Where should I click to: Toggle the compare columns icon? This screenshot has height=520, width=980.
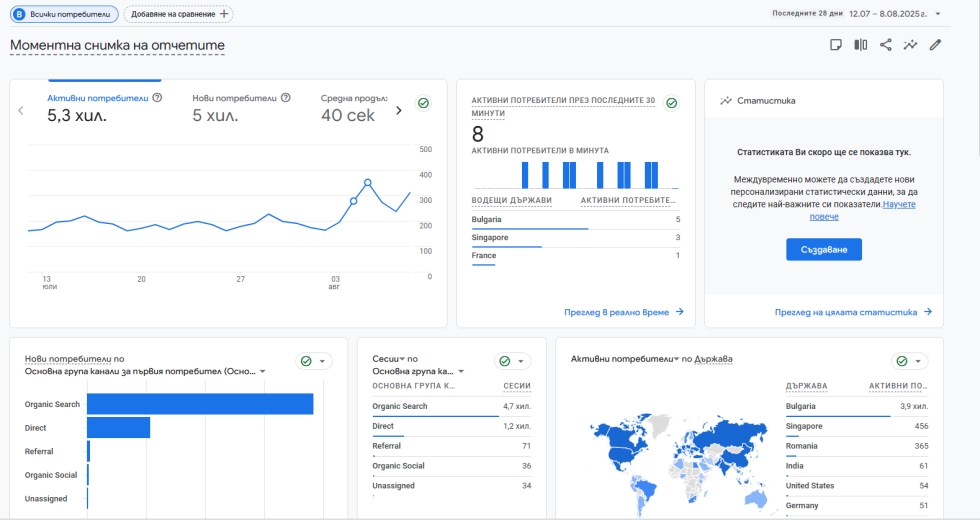tap(861, 45)
